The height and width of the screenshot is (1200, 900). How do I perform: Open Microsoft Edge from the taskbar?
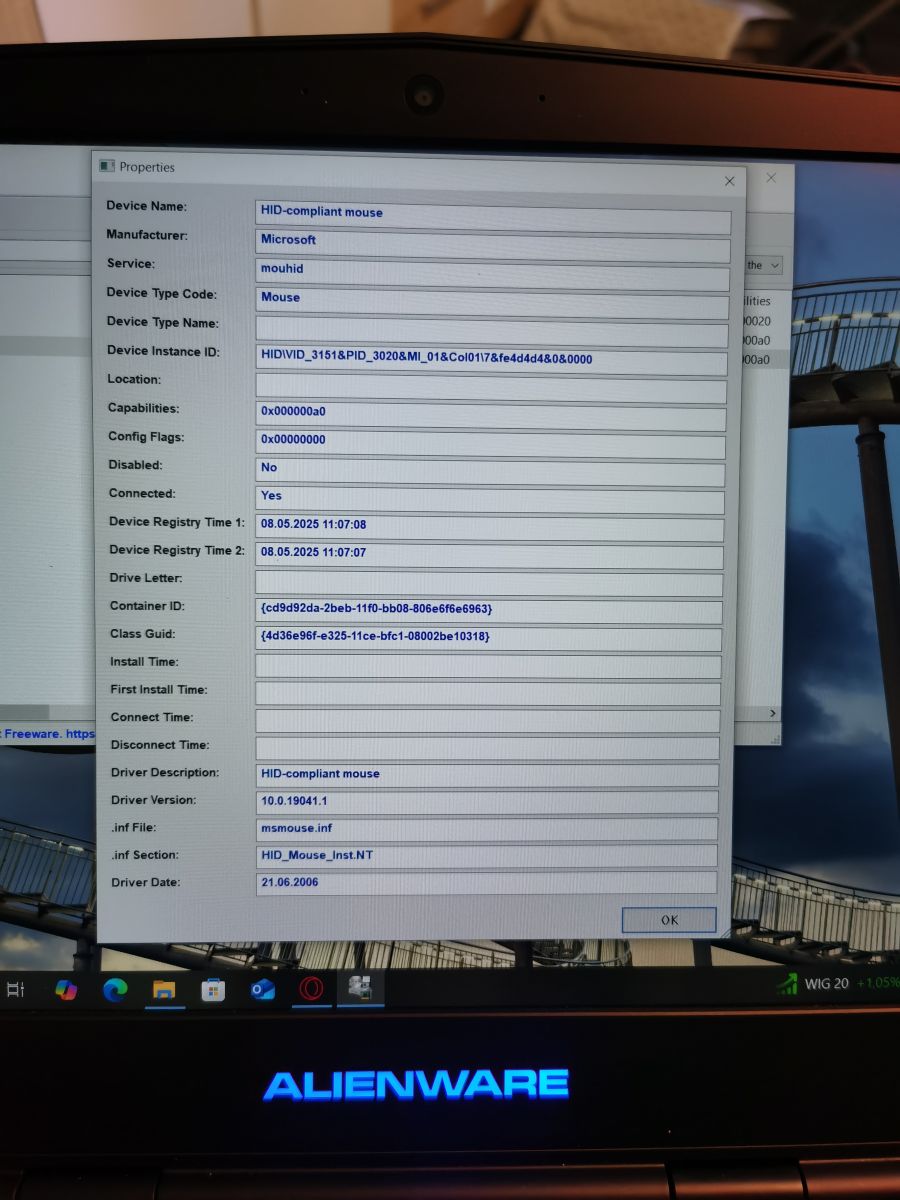pyautogui.click(x=115, y=989)
